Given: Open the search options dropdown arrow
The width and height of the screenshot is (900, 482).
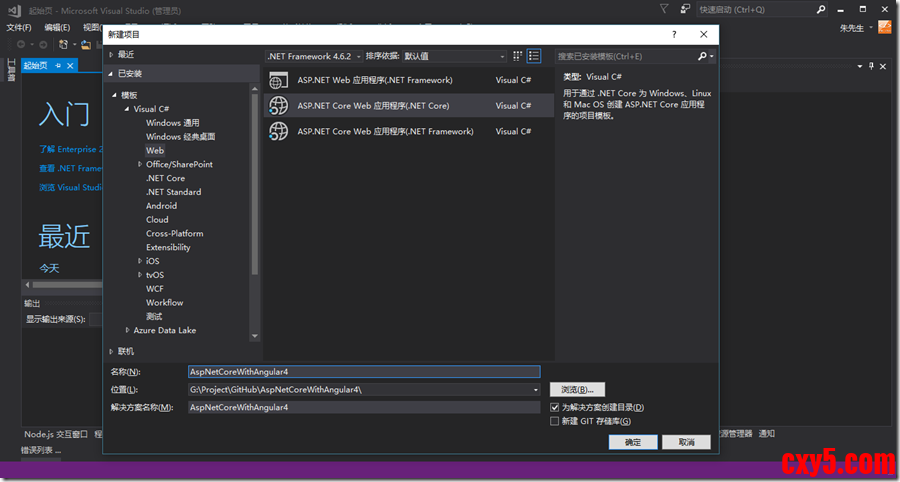Looking at the screenshot, I should coord(712,56).
